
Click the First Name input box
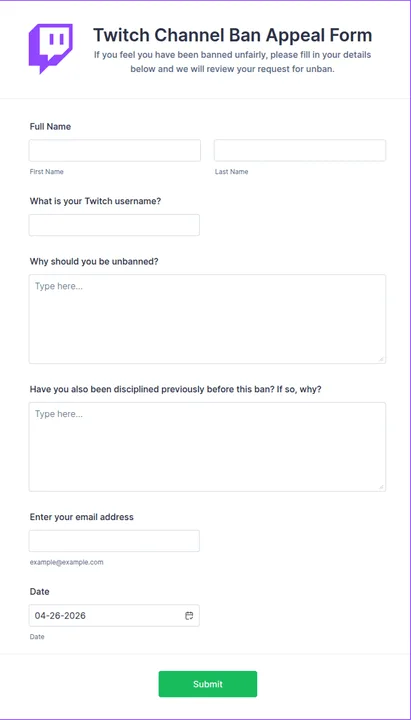coord(115,151)
